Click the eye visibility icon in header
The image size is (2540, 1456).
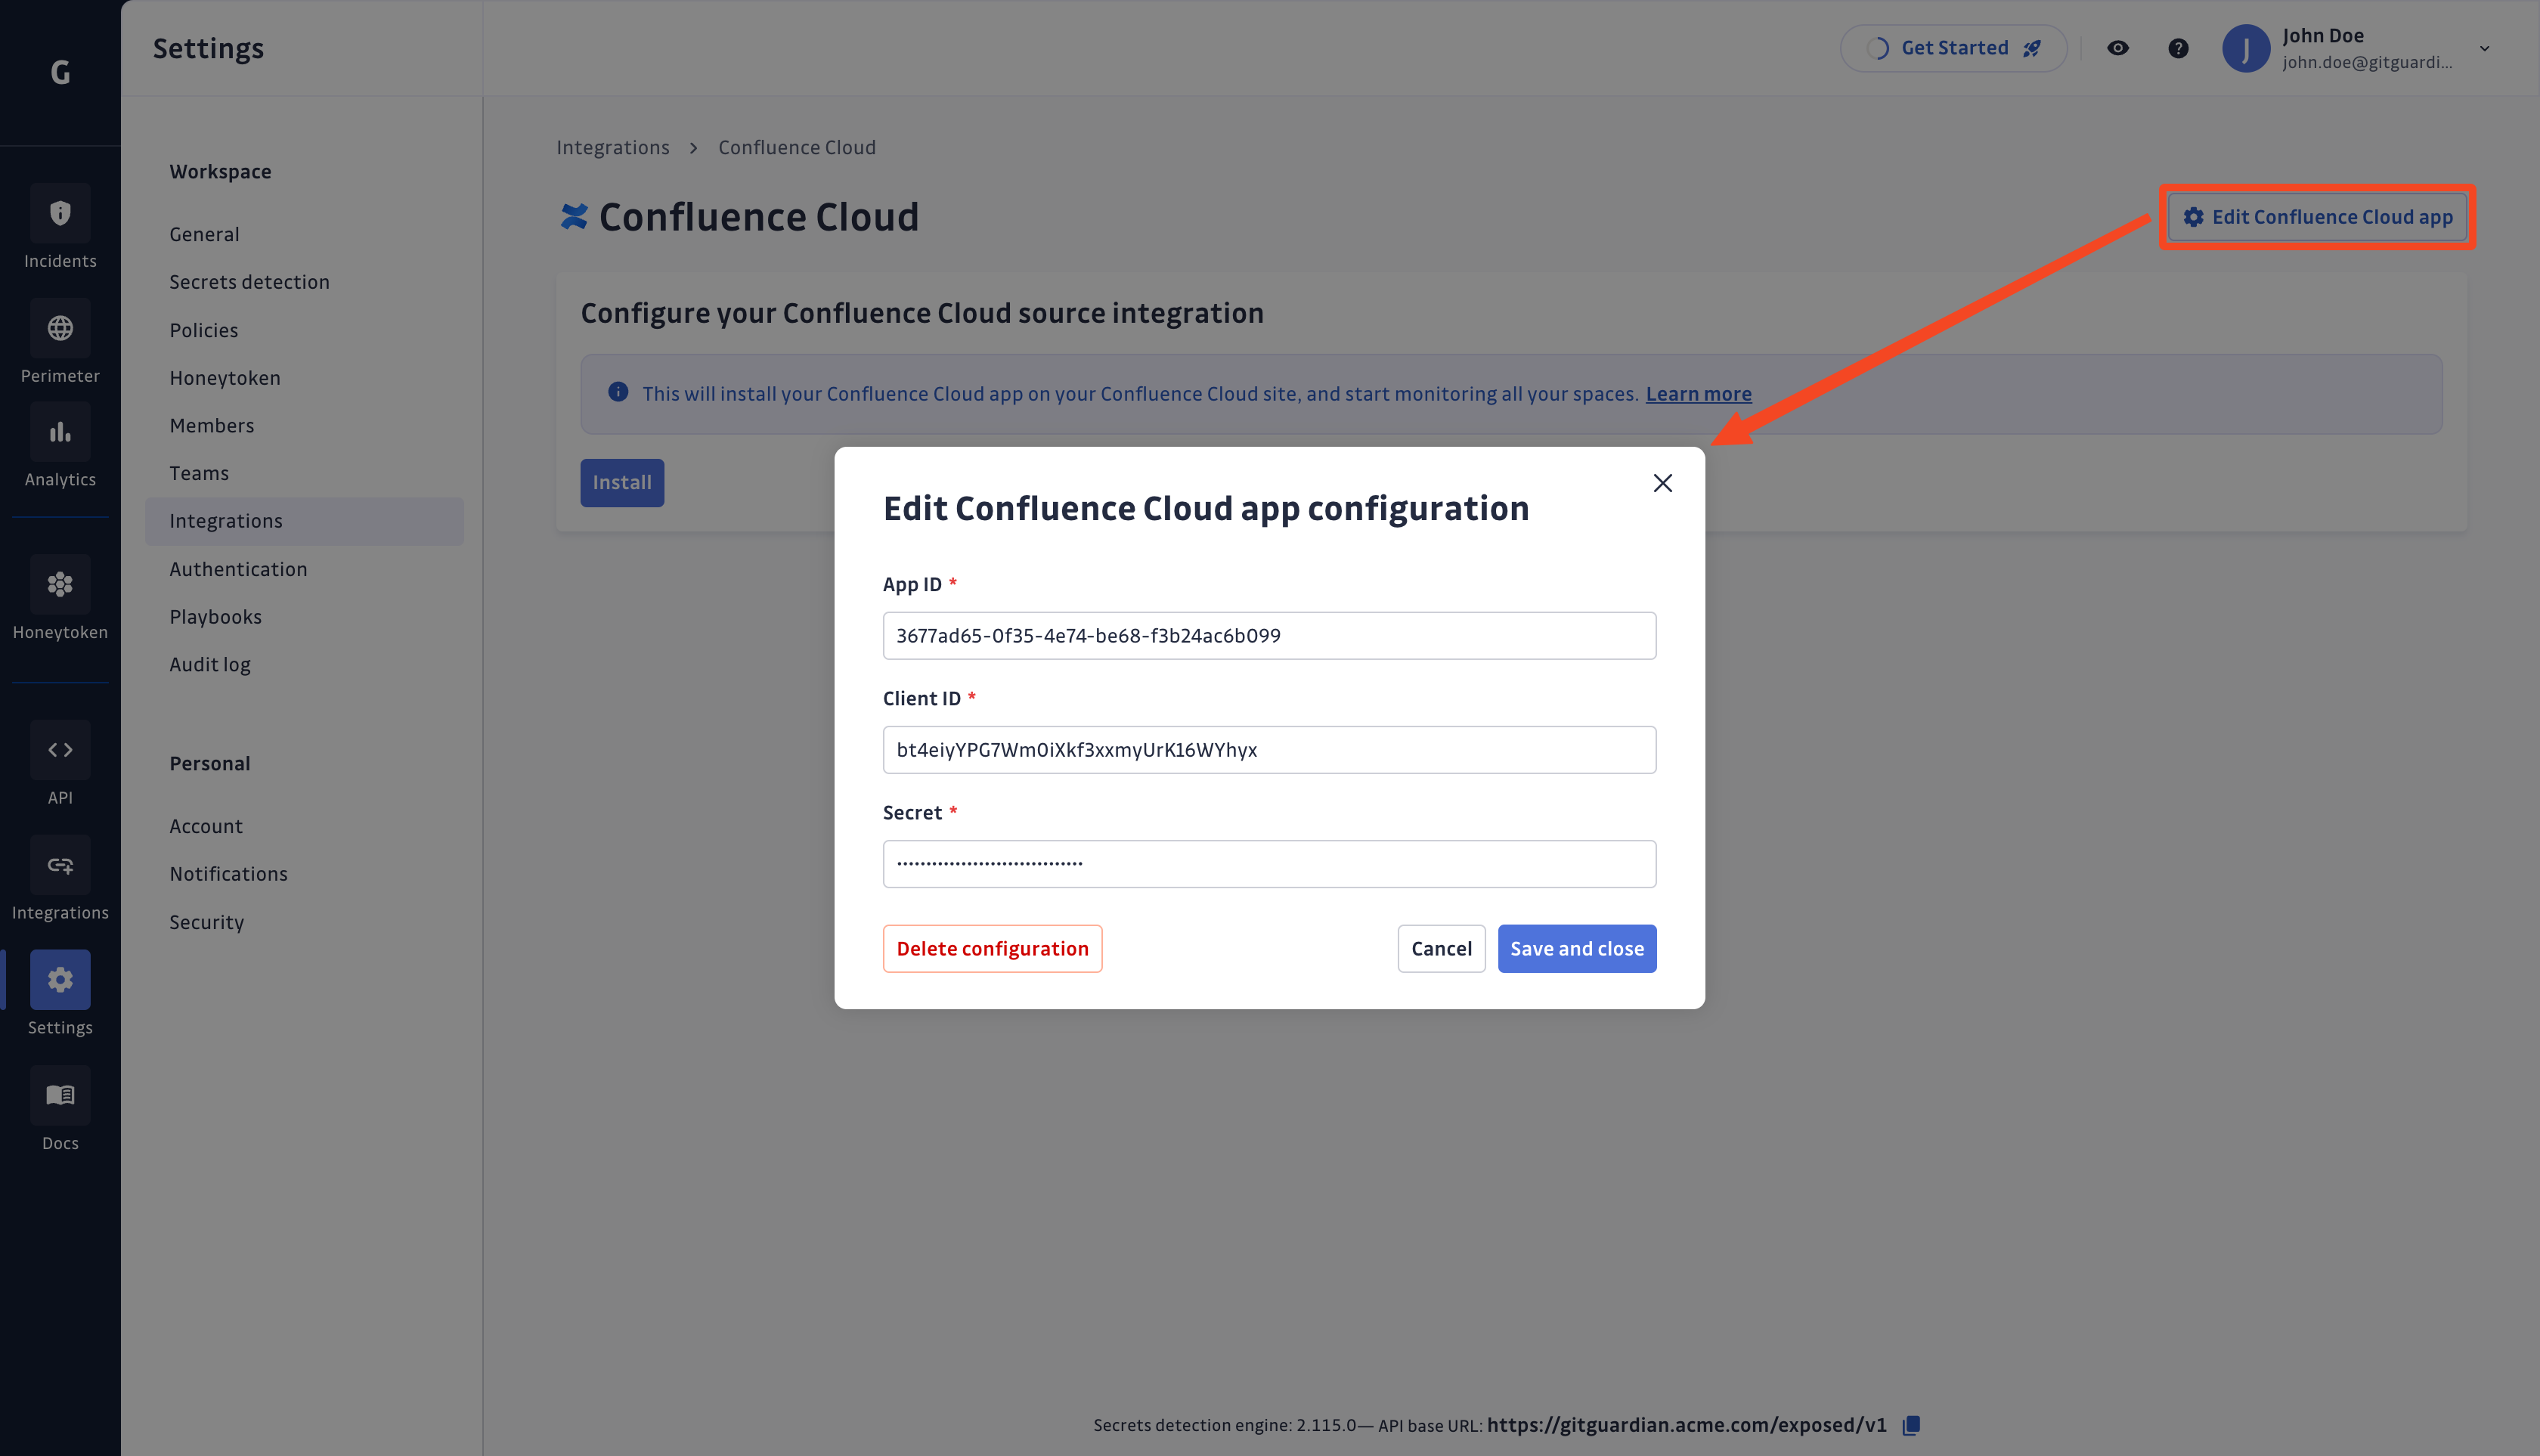click(x=2118, y=47)
